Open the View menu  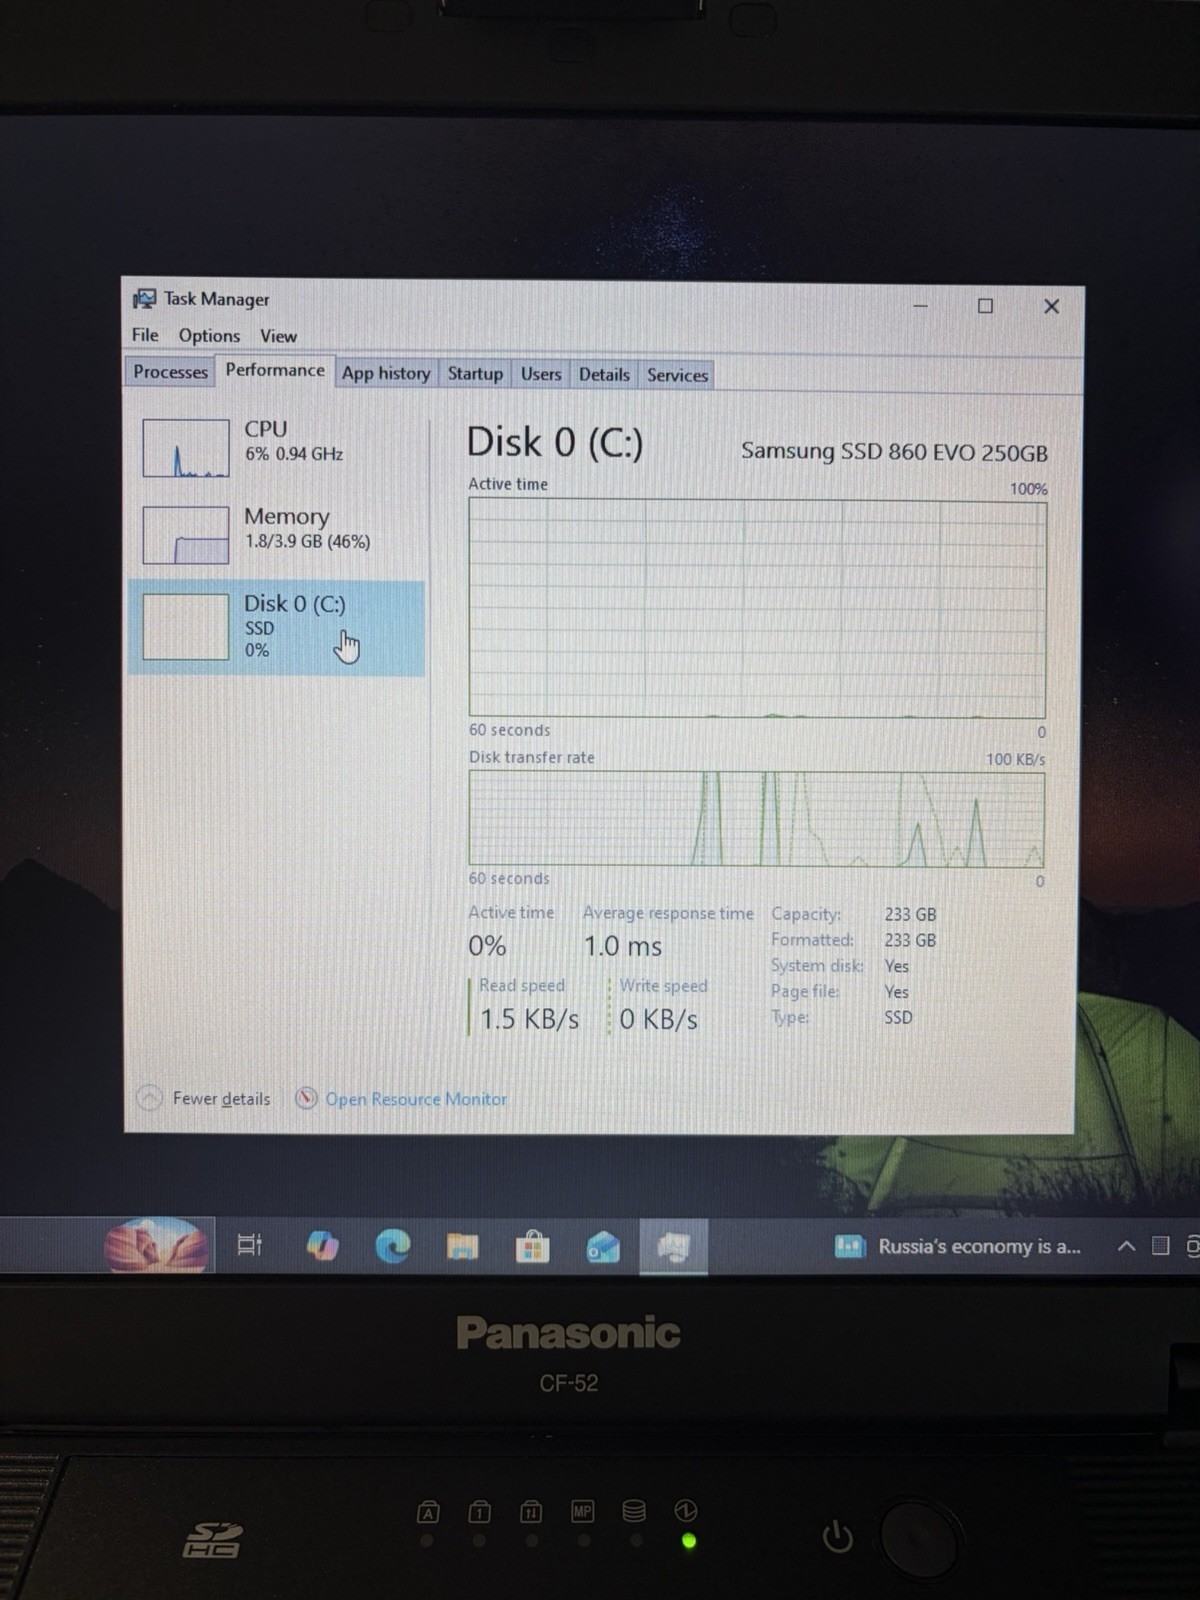pyautogui.click(x=278, y=336)
